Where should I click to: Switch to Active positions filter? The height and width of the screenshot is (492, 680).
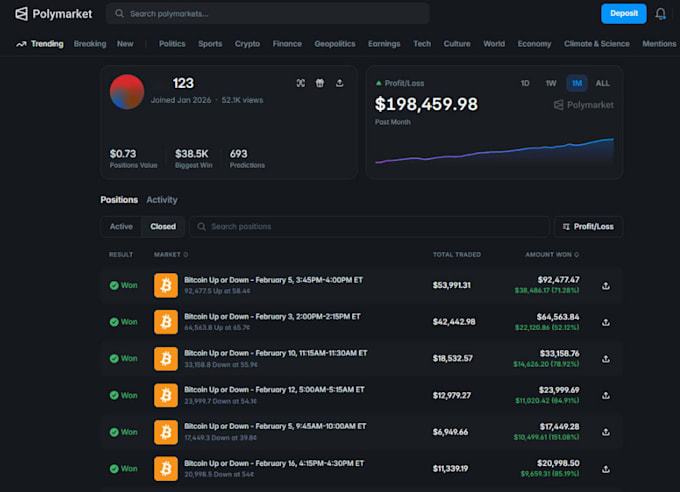[x=121, y=226]
